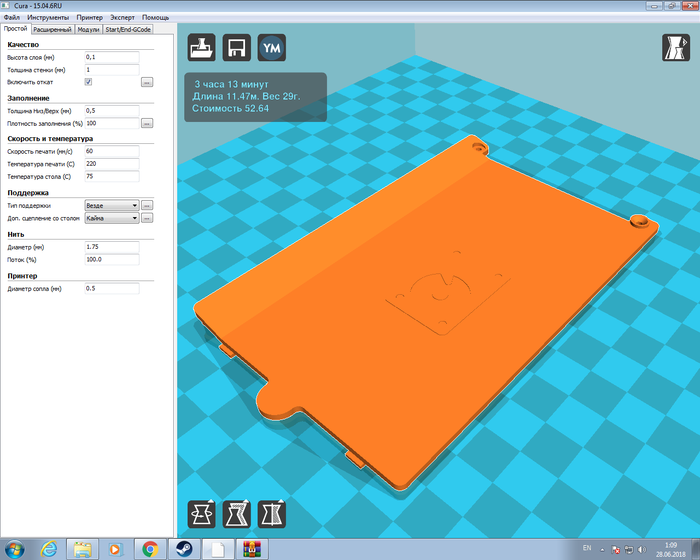Select the Rotate tool

click(x=201, y=514)
